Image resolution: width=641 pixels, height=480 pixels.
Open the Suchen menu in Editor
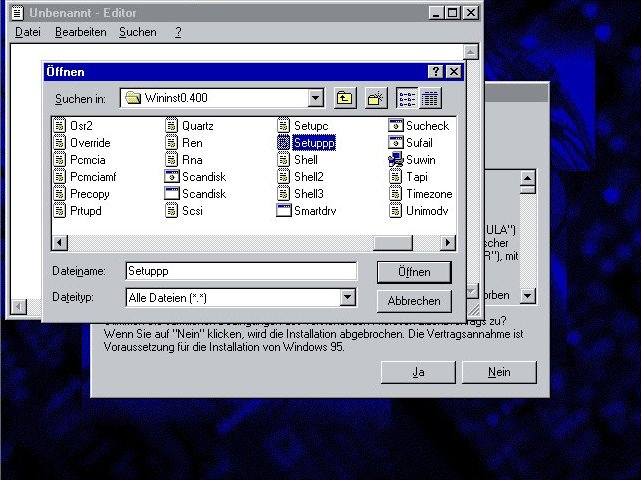pos(138,32)
